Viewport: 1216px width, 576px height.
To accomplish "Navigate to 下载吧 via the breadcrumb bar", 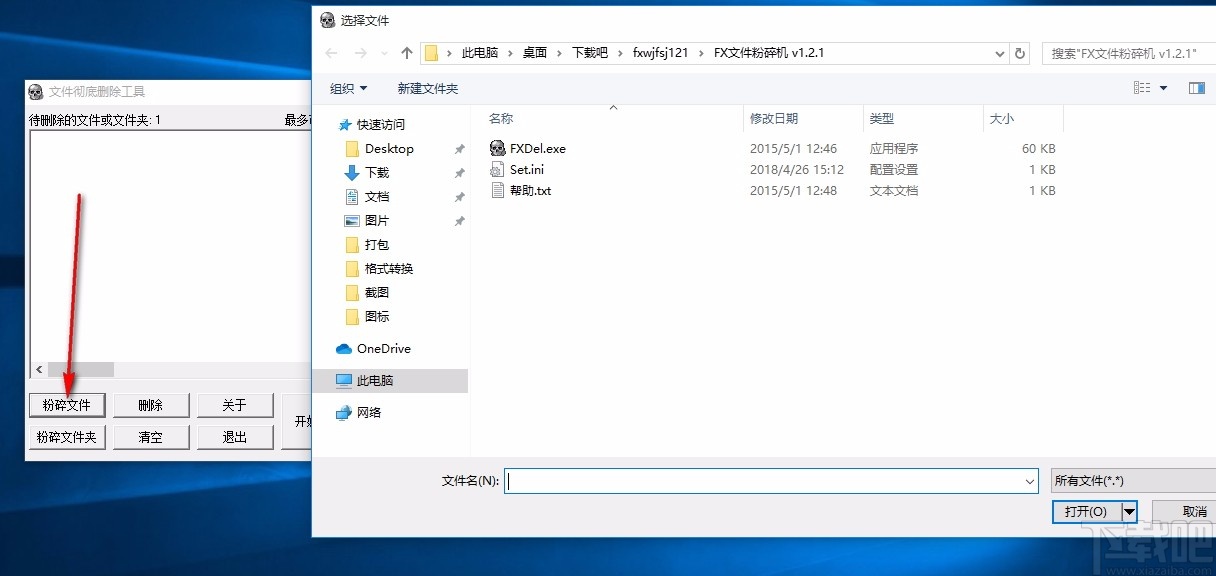I will [589, 53].
